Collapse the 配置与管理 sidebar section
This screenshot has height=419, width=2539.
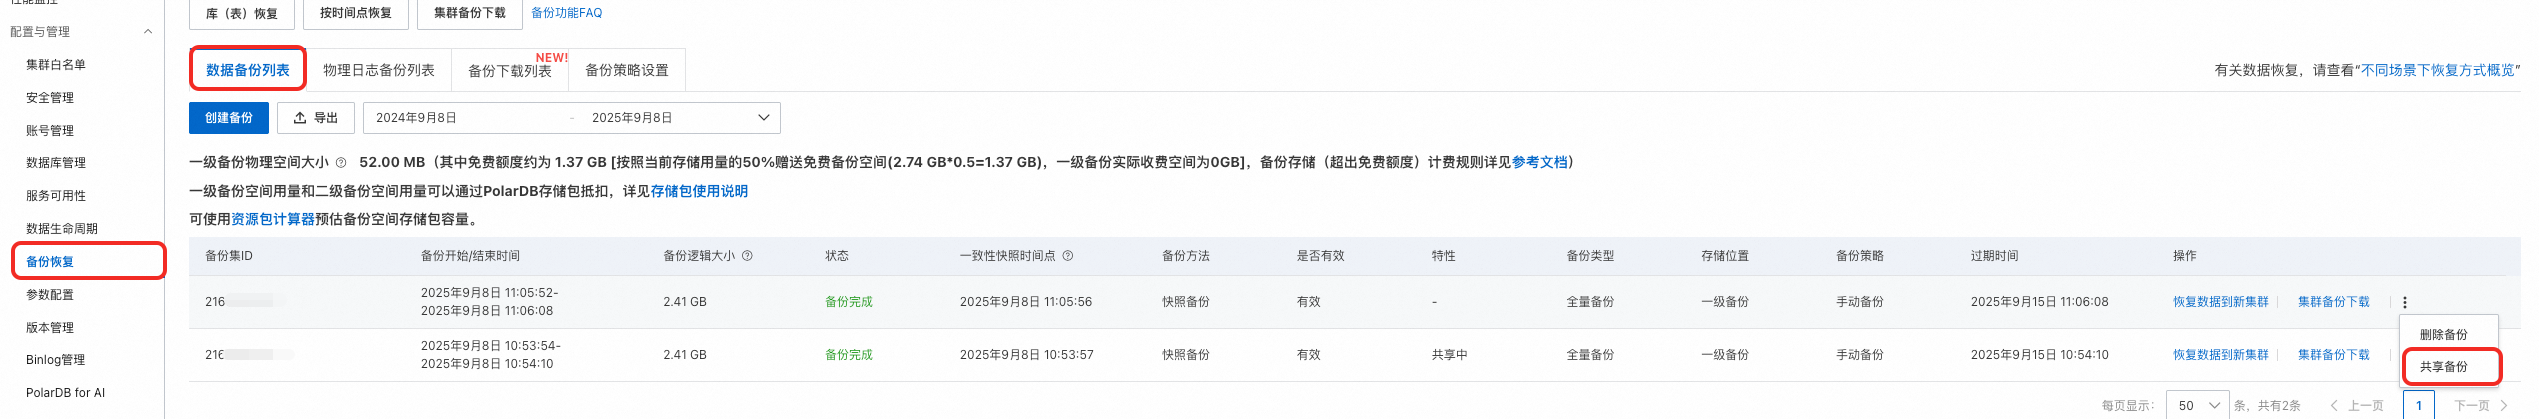tap(148, 32)
